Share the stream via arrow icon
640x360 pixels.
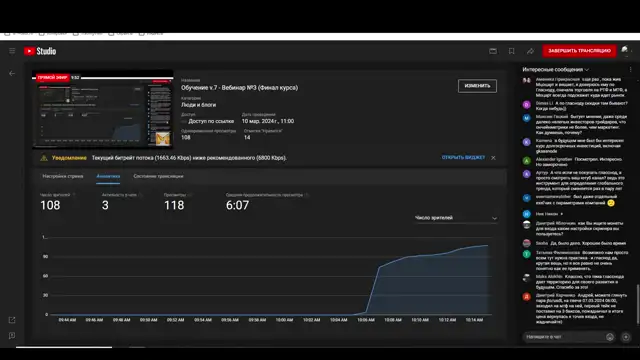[530, 51]
